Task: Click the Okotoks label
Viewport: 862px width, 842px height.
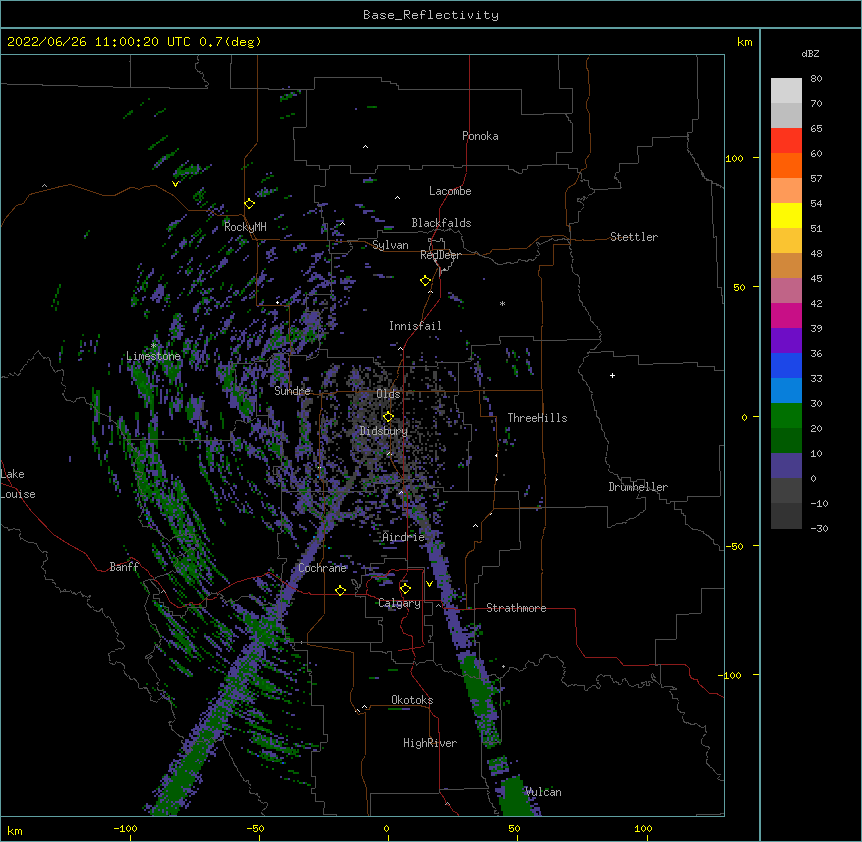Action: coord(412,700)
